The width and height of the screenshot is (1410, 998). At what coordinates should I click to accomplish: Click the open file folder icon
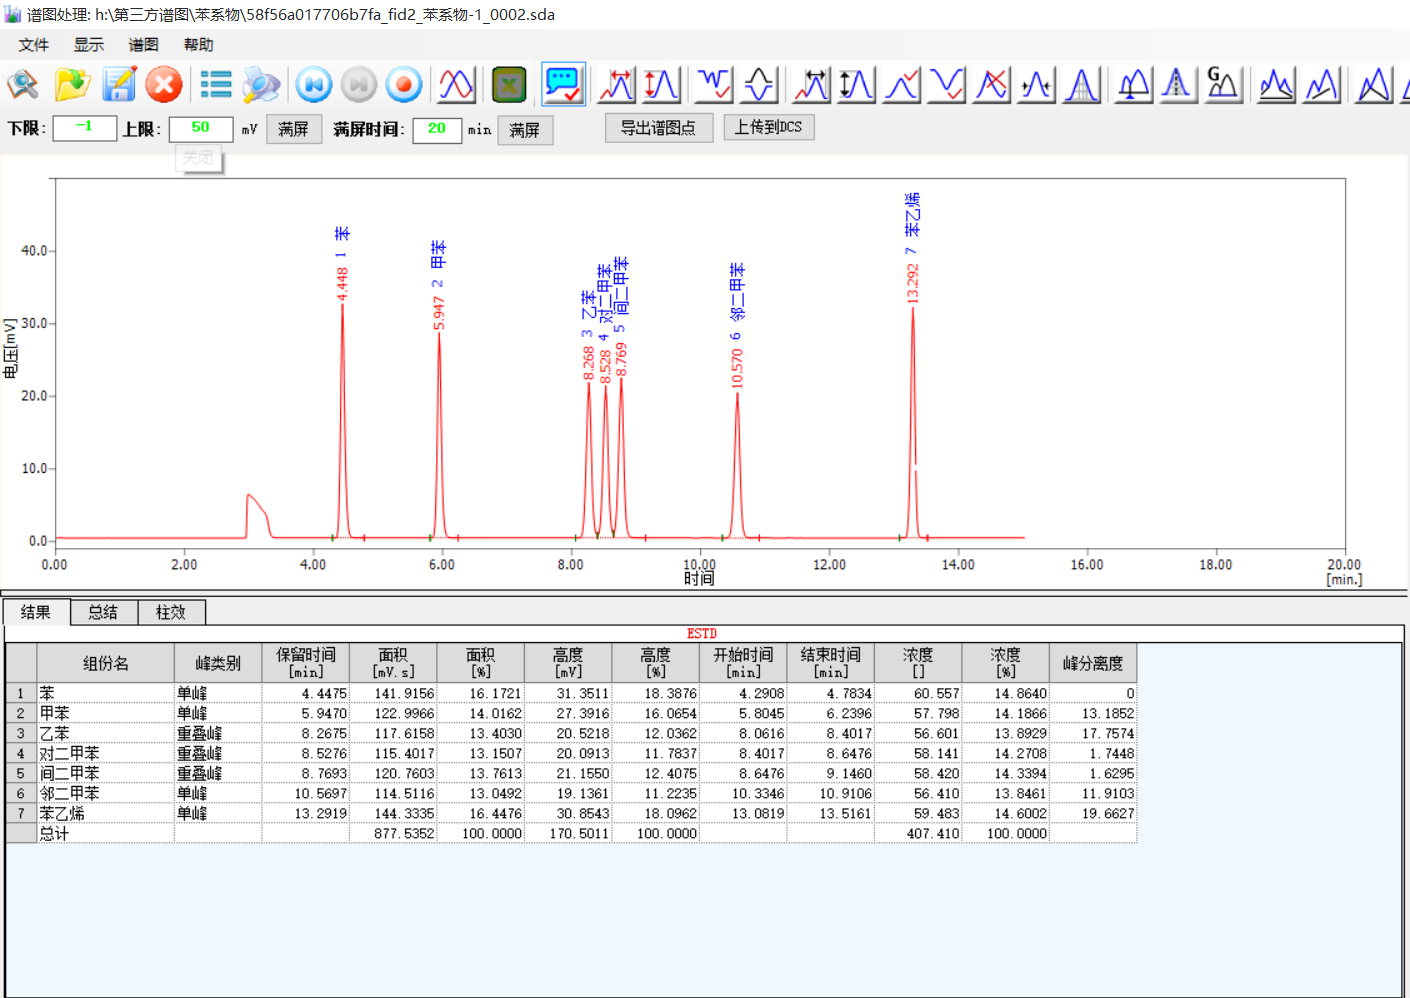click(72, 85)
